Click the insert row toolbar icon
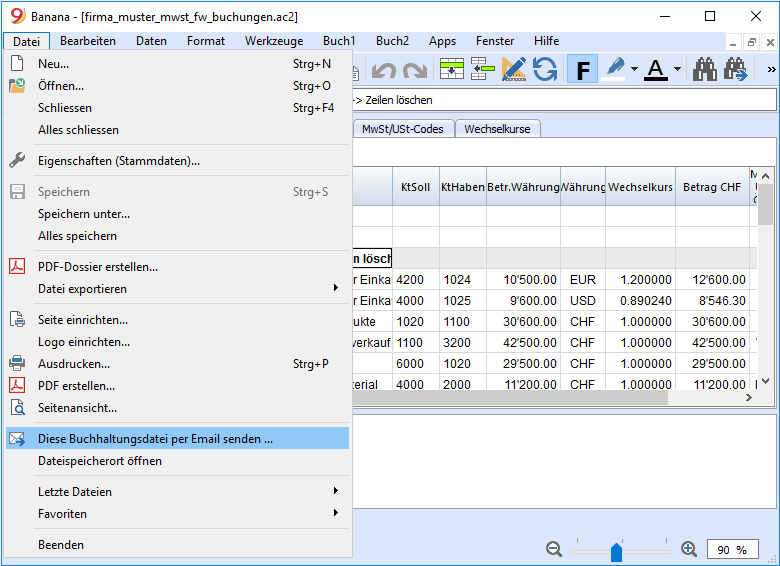Image resolution: width=780 pixels, height=566 pixels. [452, 69]
